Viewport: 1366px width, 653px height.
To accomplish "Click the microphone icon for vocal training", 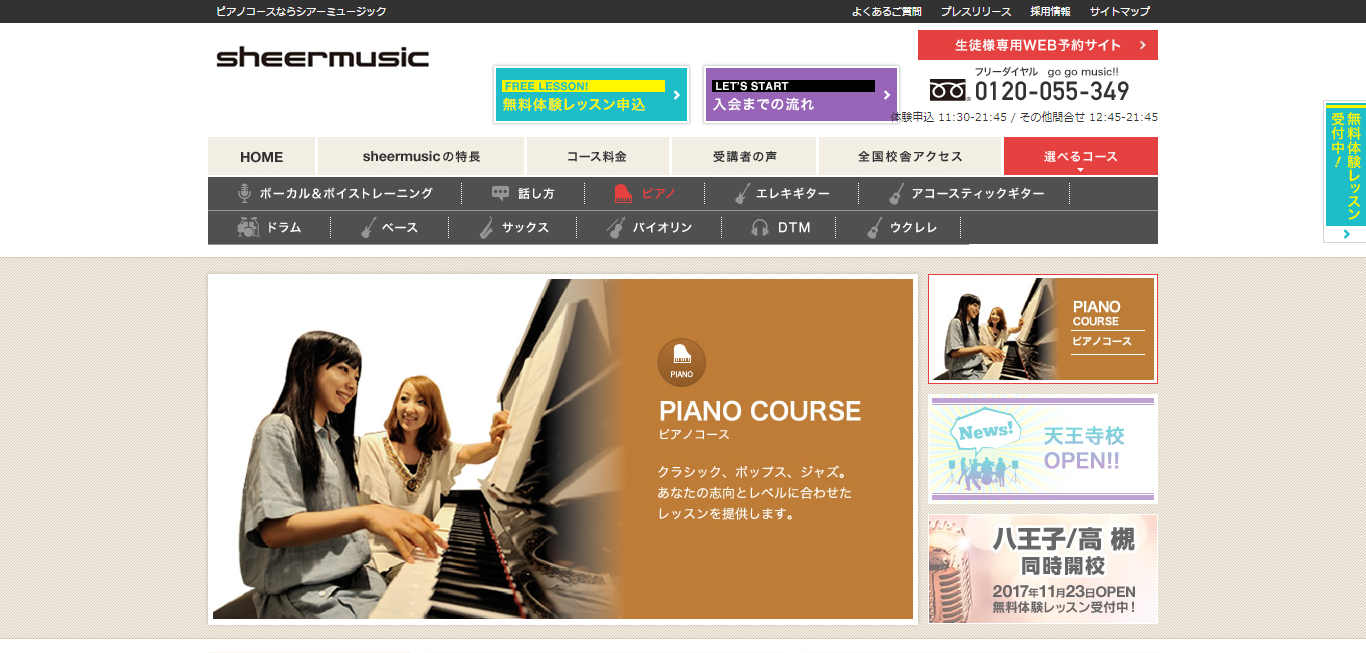I will pyautogui.click(x=243, y=194).
